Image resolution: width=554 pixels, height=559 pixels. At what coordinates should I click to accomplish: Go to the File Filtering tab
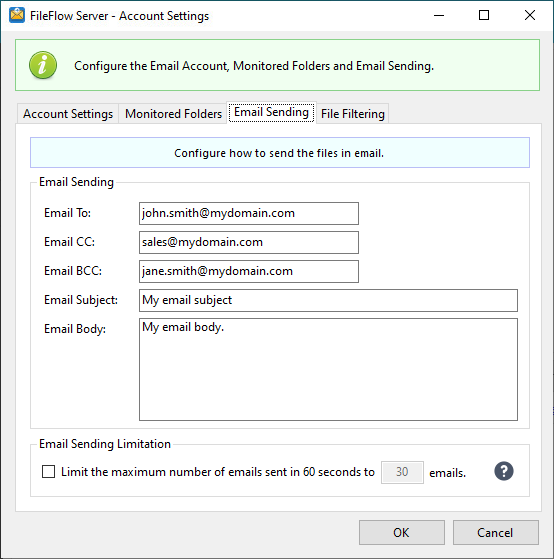click(353, 114)
